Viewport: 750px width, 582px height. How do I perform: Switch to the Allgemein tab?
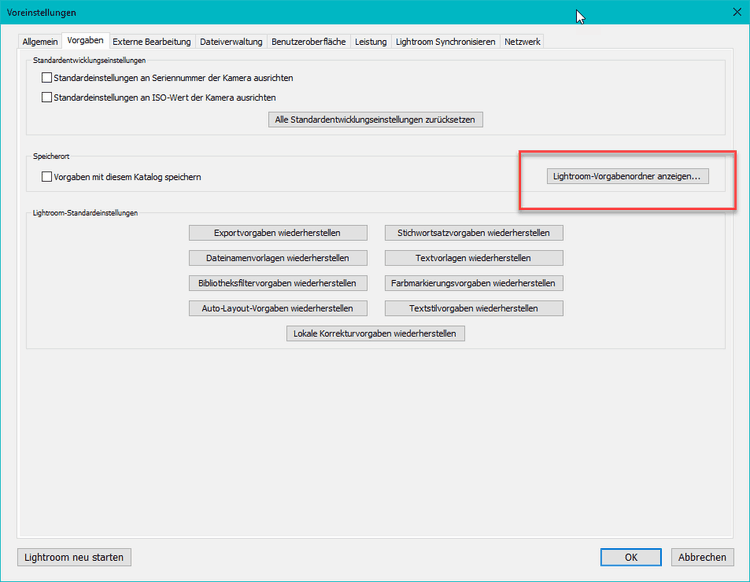click(x=40, y=42)
